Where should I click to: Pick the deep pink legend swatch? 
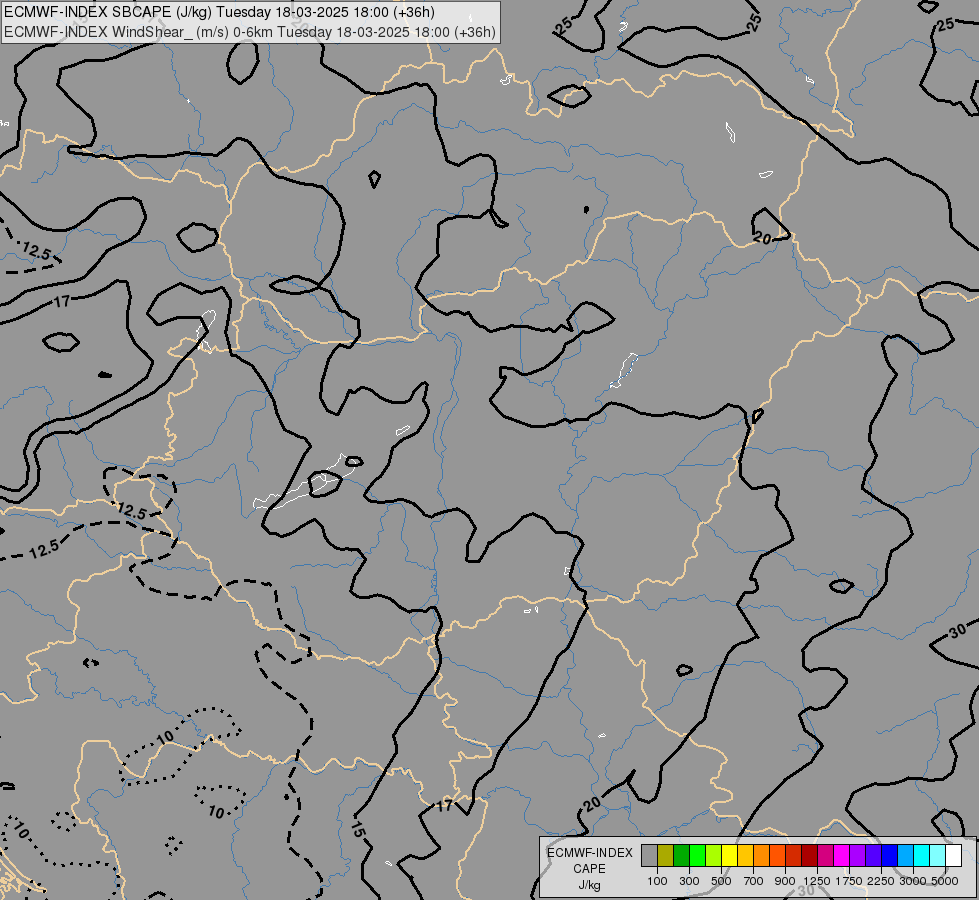tap(826, 856)
